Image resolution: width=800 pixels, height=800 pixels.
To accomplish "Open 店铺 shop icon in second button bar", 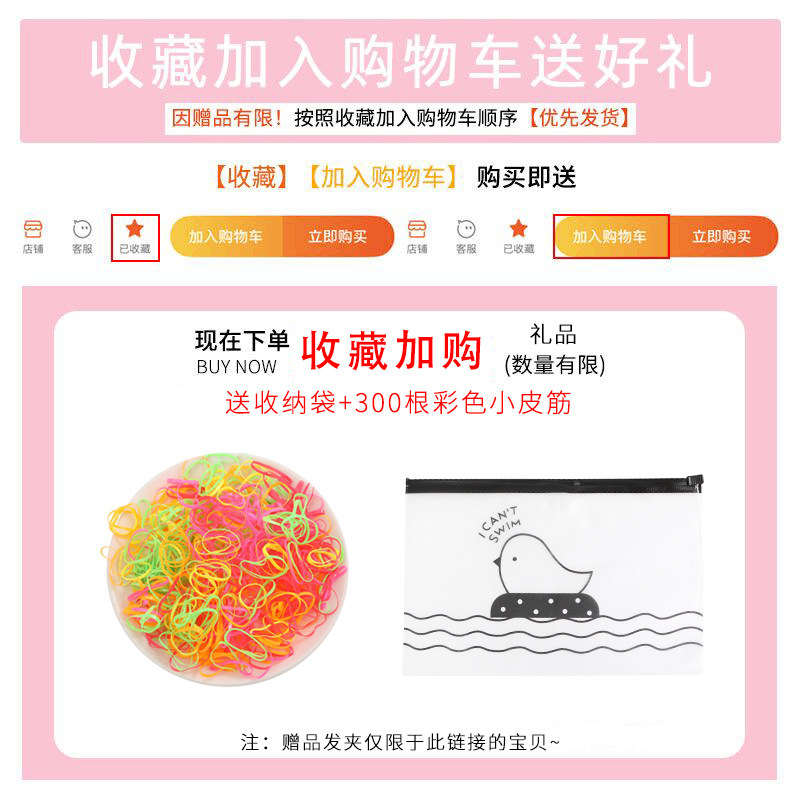I will 417,237.
